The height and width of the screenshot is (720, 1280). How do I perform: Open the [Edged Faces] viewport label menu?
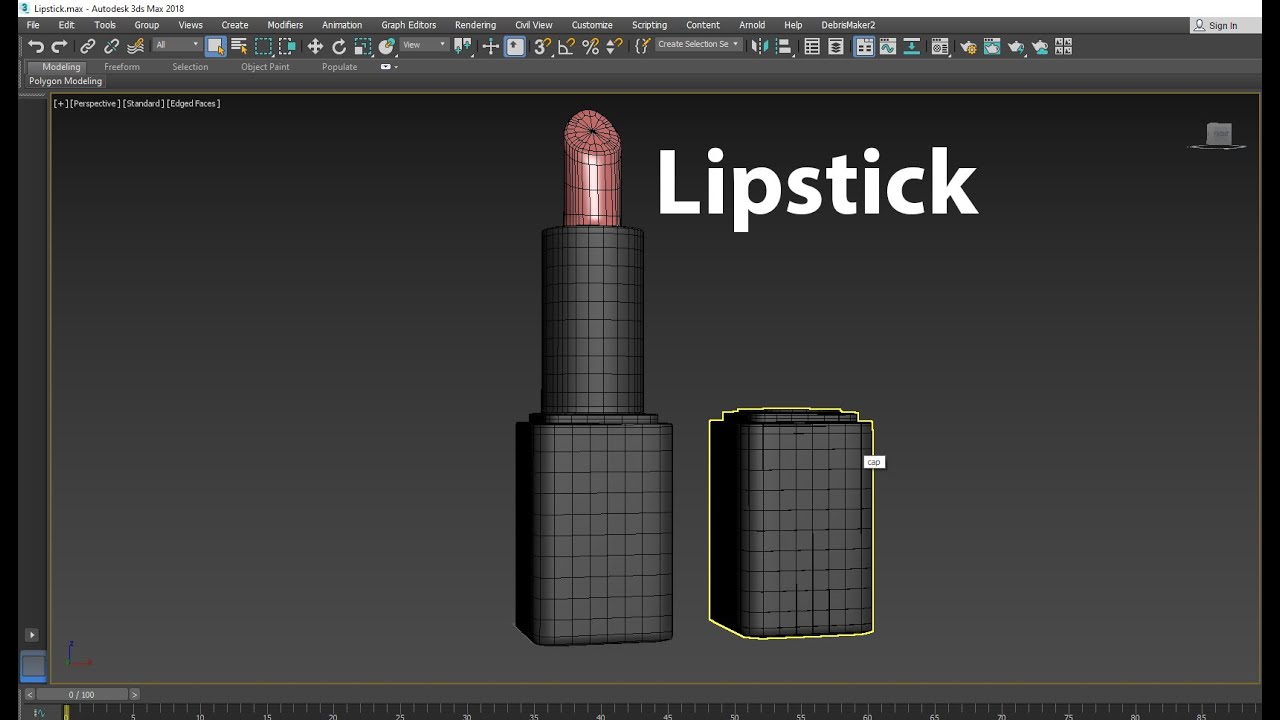click(193, 103)
